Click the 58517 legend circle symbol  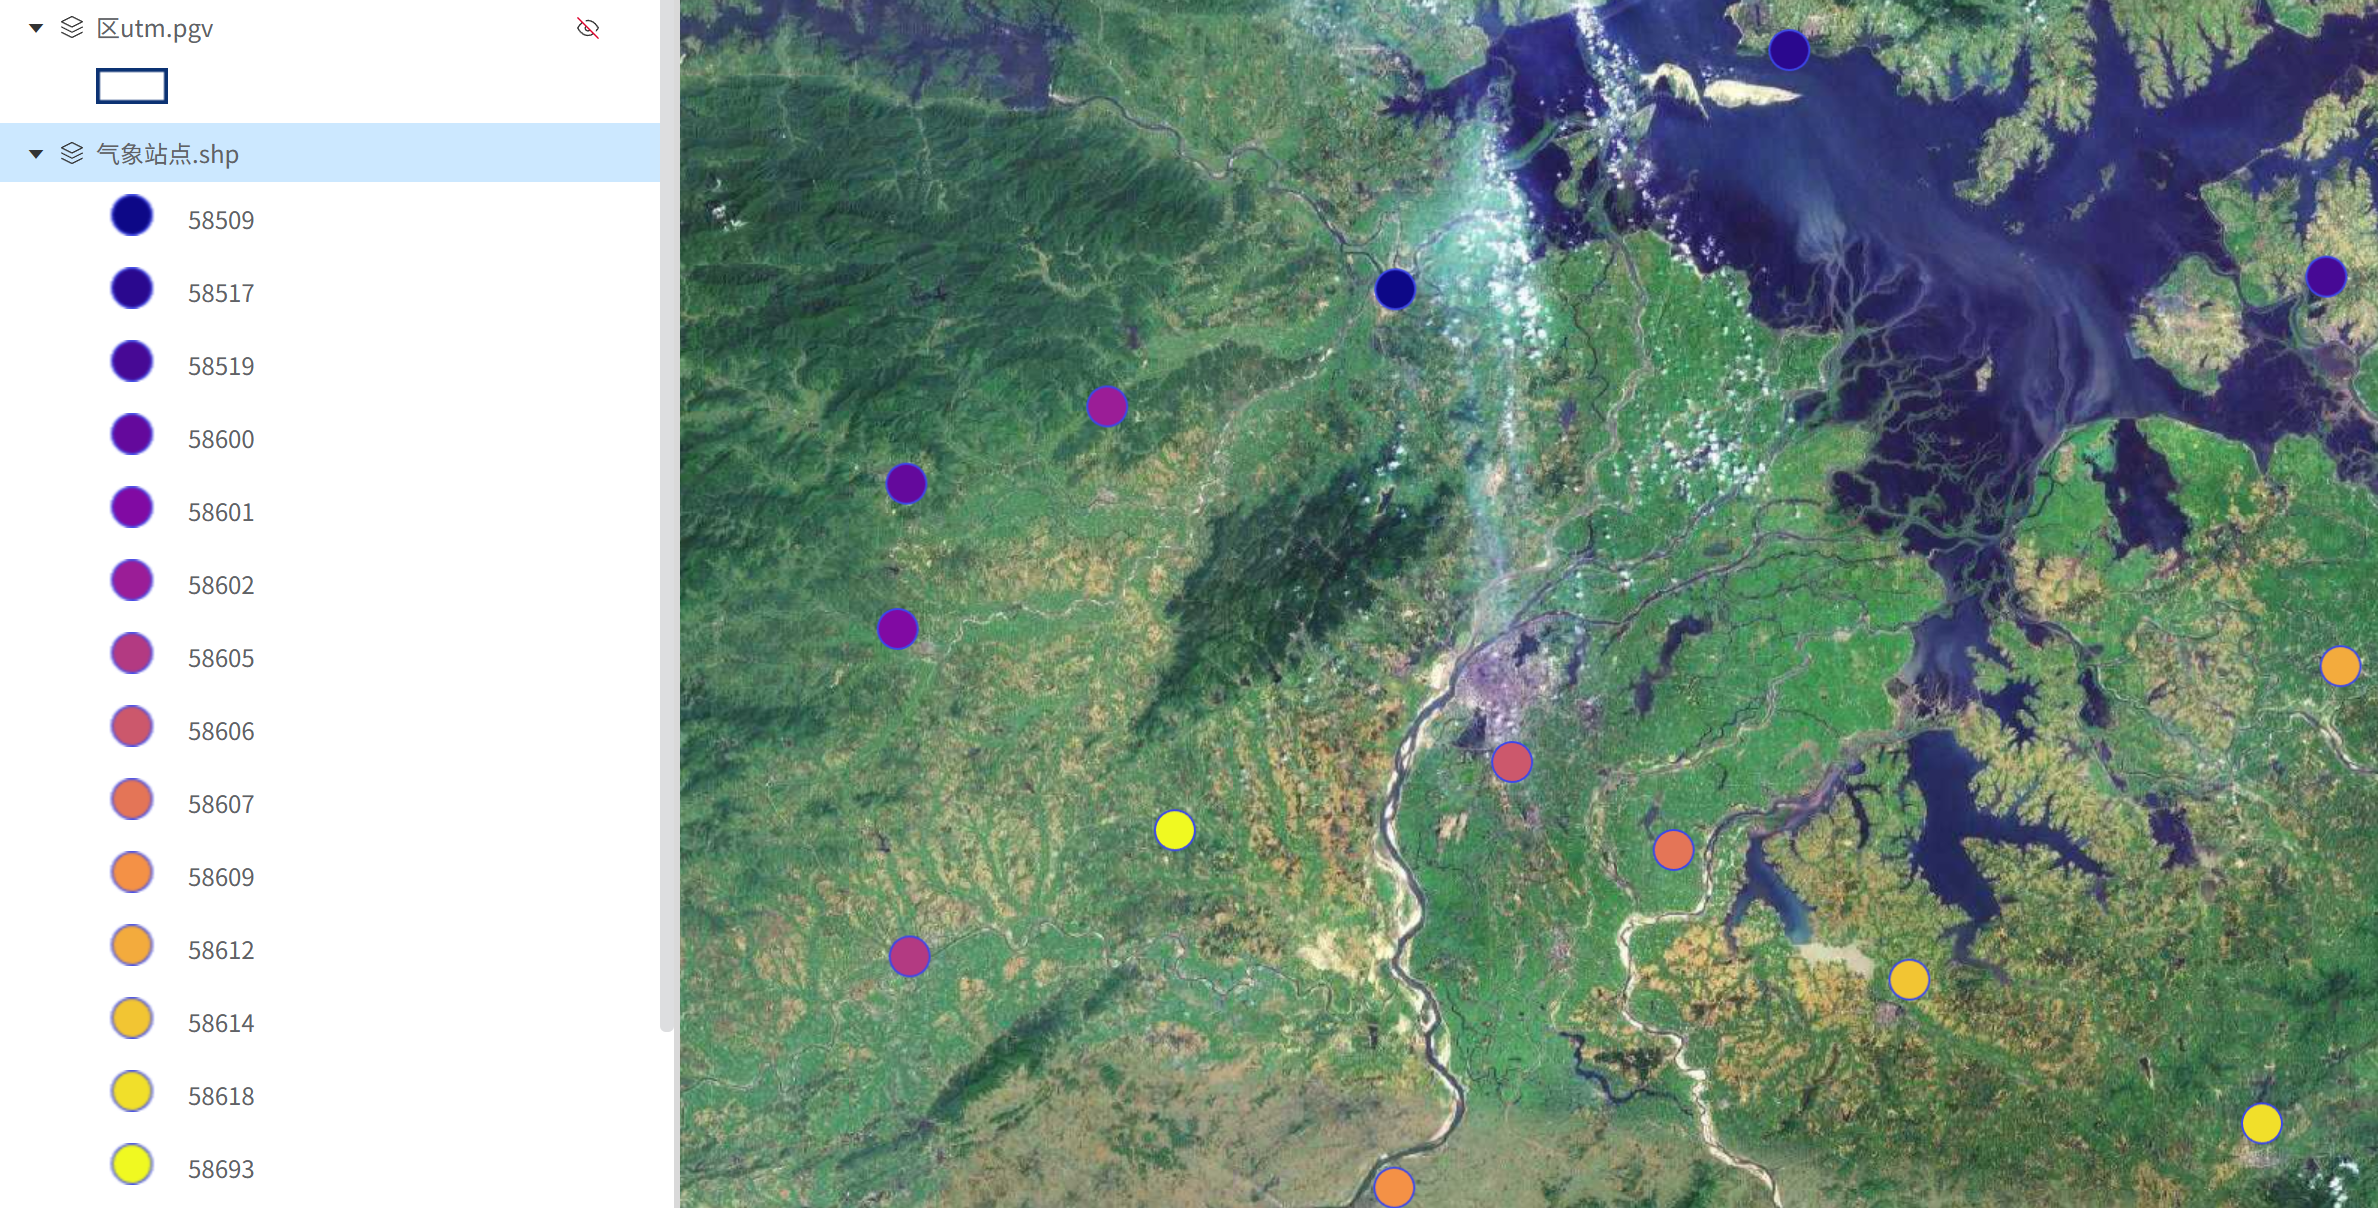click(131, 289)
